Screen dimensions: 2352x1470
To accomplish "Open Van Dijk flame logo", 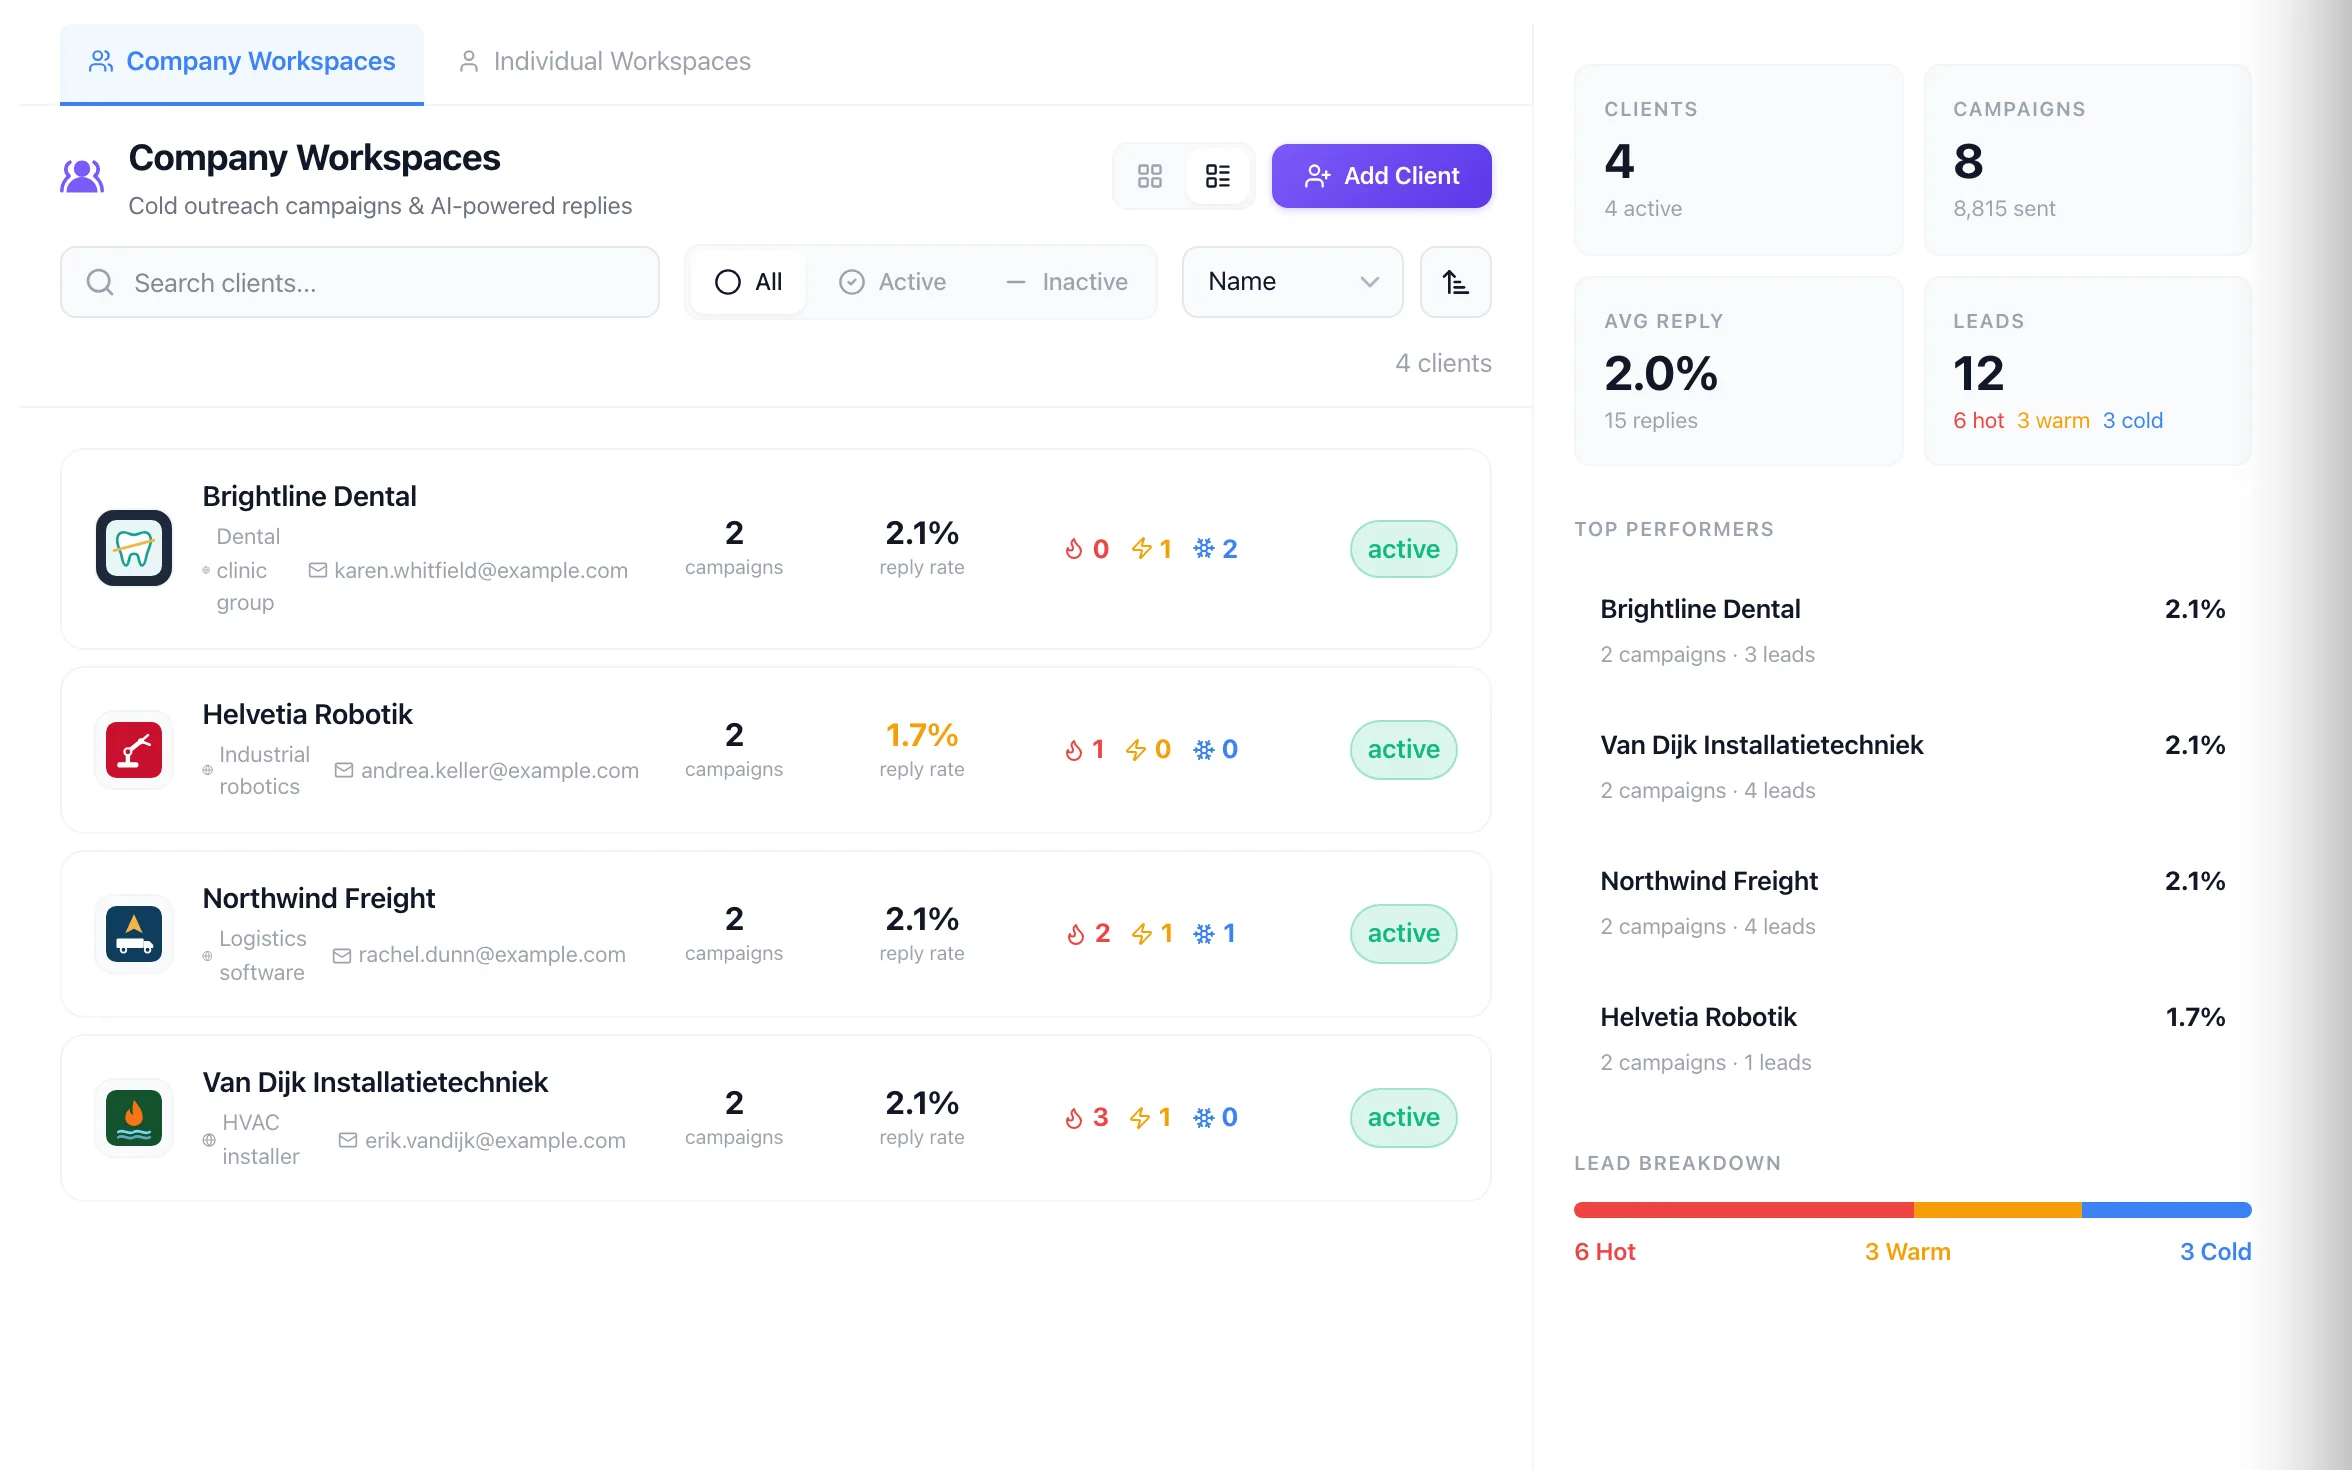I will pos(134,1118).
